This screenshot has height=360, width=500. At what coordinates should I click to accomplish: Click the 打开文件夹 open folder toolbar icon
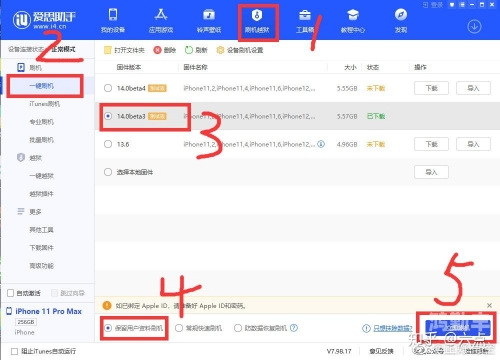point(108,50)
